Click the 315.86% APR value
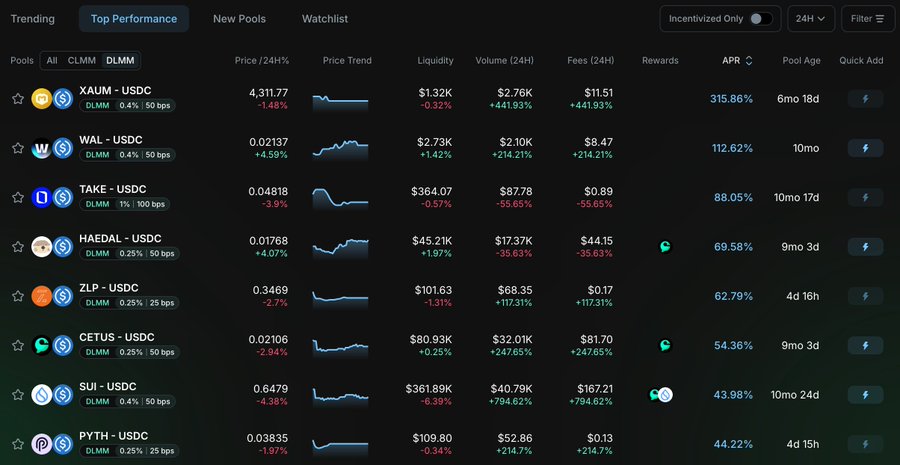900x465 pixels. [731, 99]
